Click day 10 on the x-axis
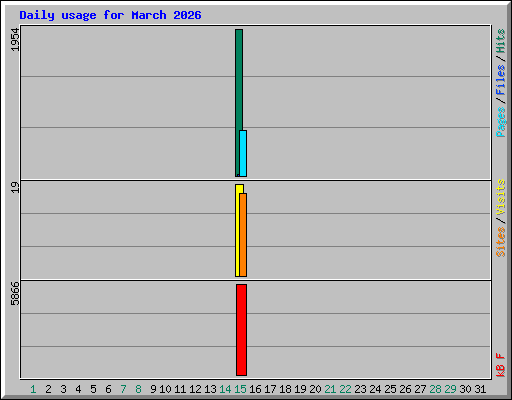512x400 pixels. point(165,389)
